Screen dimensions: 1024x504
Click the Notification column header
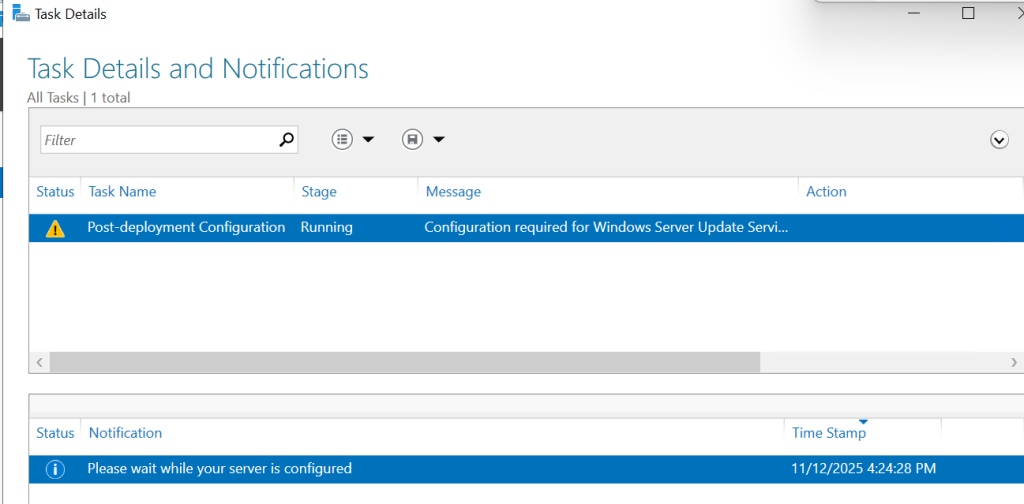125,433
